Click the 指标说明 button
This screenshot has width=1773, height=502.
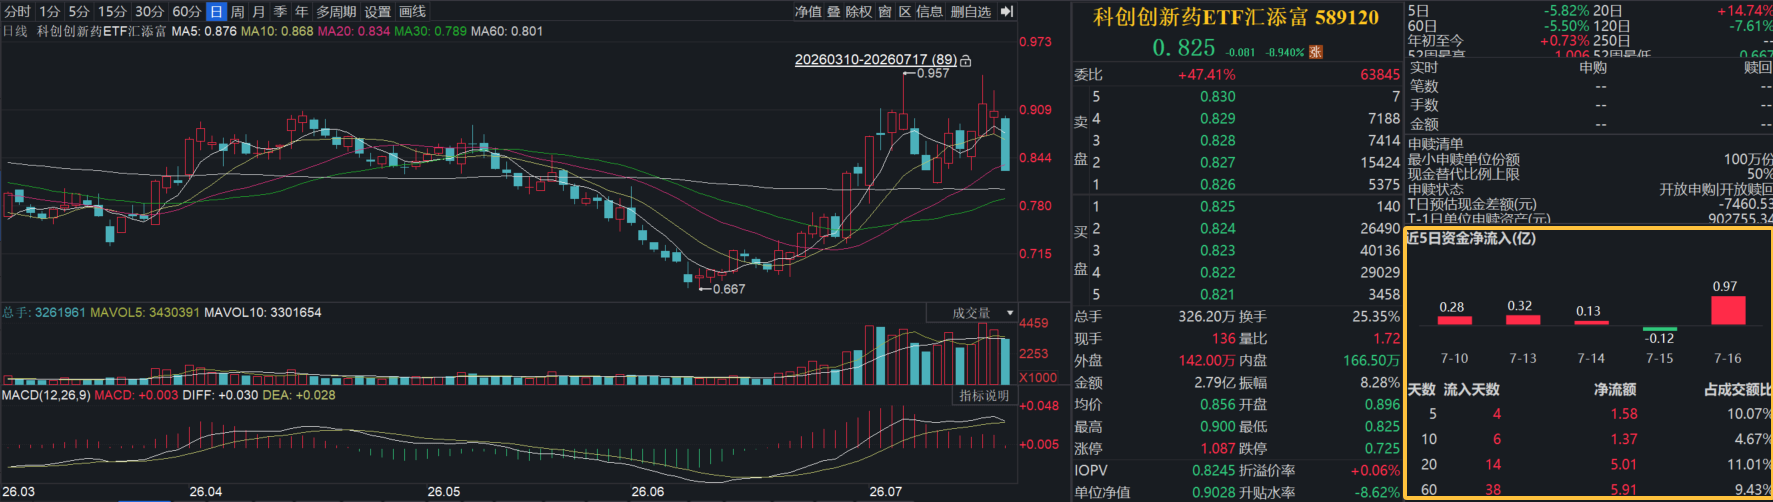(984, 396)
